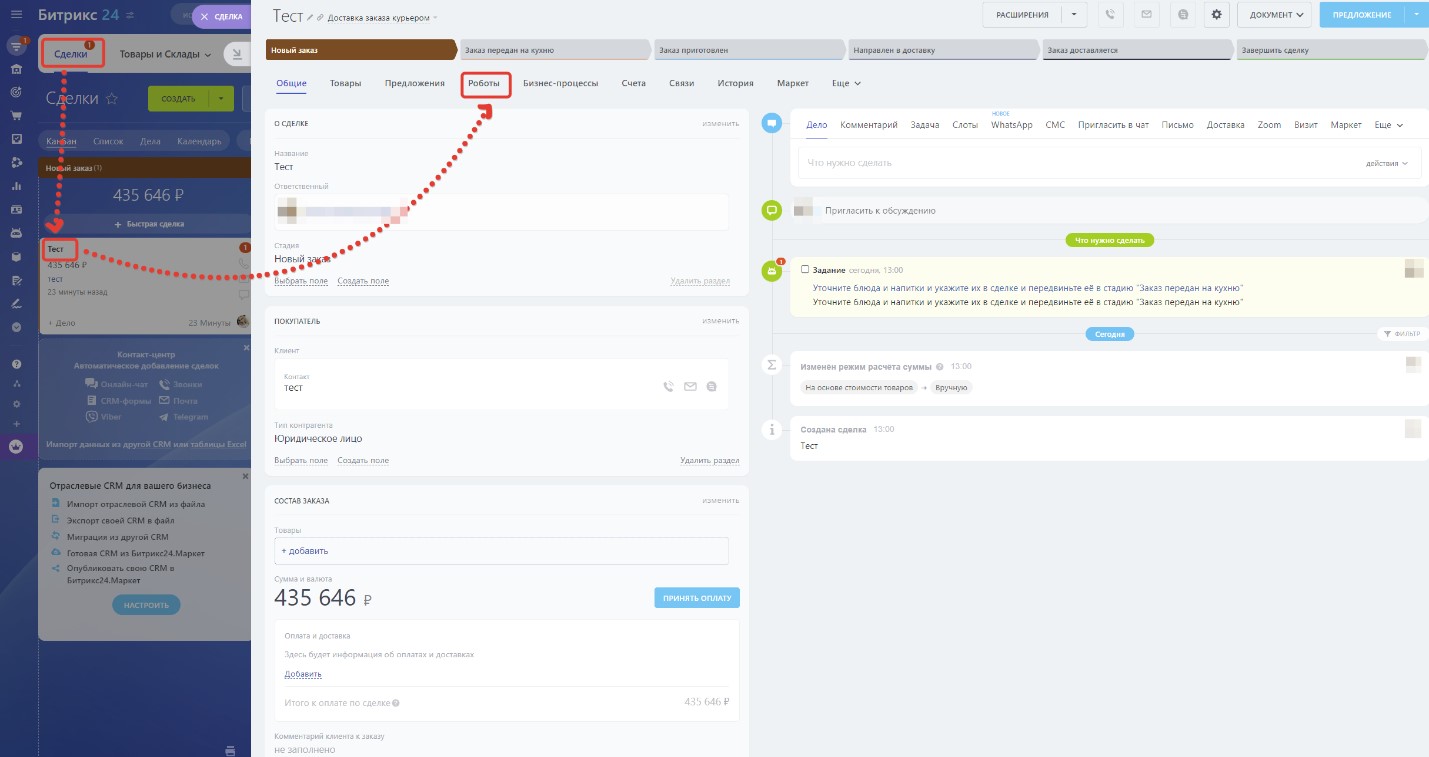This screenshot has height=757, width=1429.
Task: Switch to the Роботы tab
Action: (x=484, y=84)
